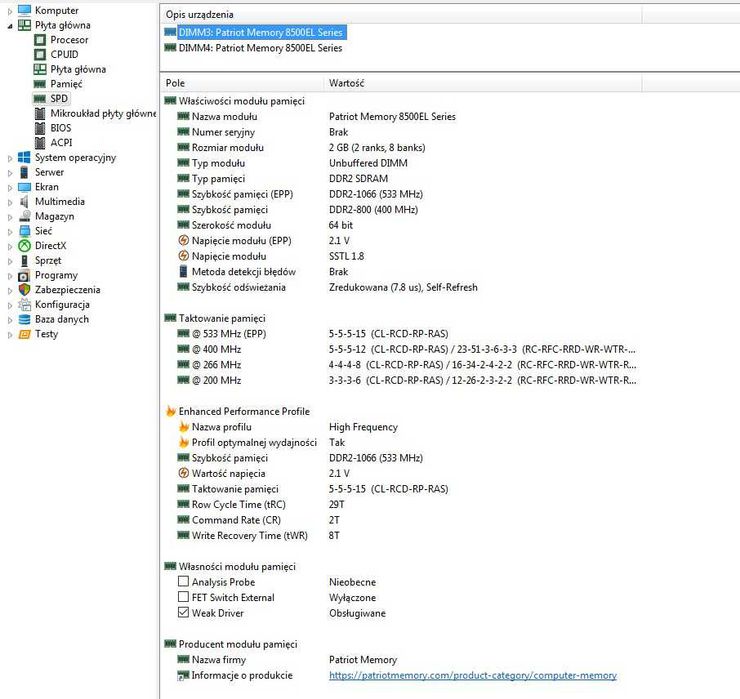740x699 pixels.
Task: Toggle the Weak Driver checkbox
Action: (183, 613)
